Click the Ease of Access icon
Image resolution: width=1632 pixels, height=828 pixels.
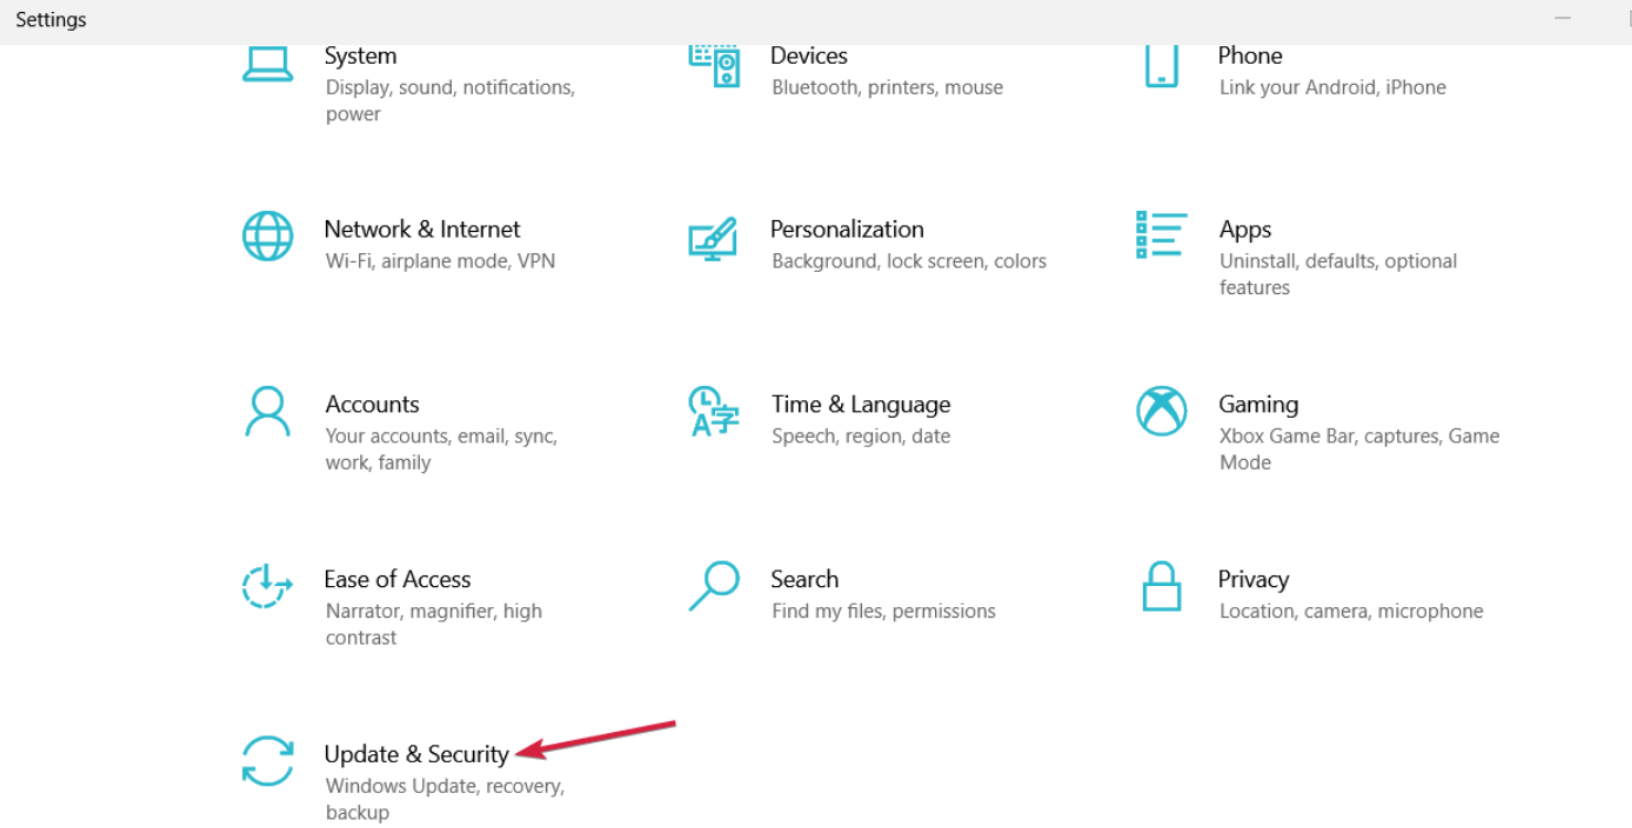pos(267,587)
